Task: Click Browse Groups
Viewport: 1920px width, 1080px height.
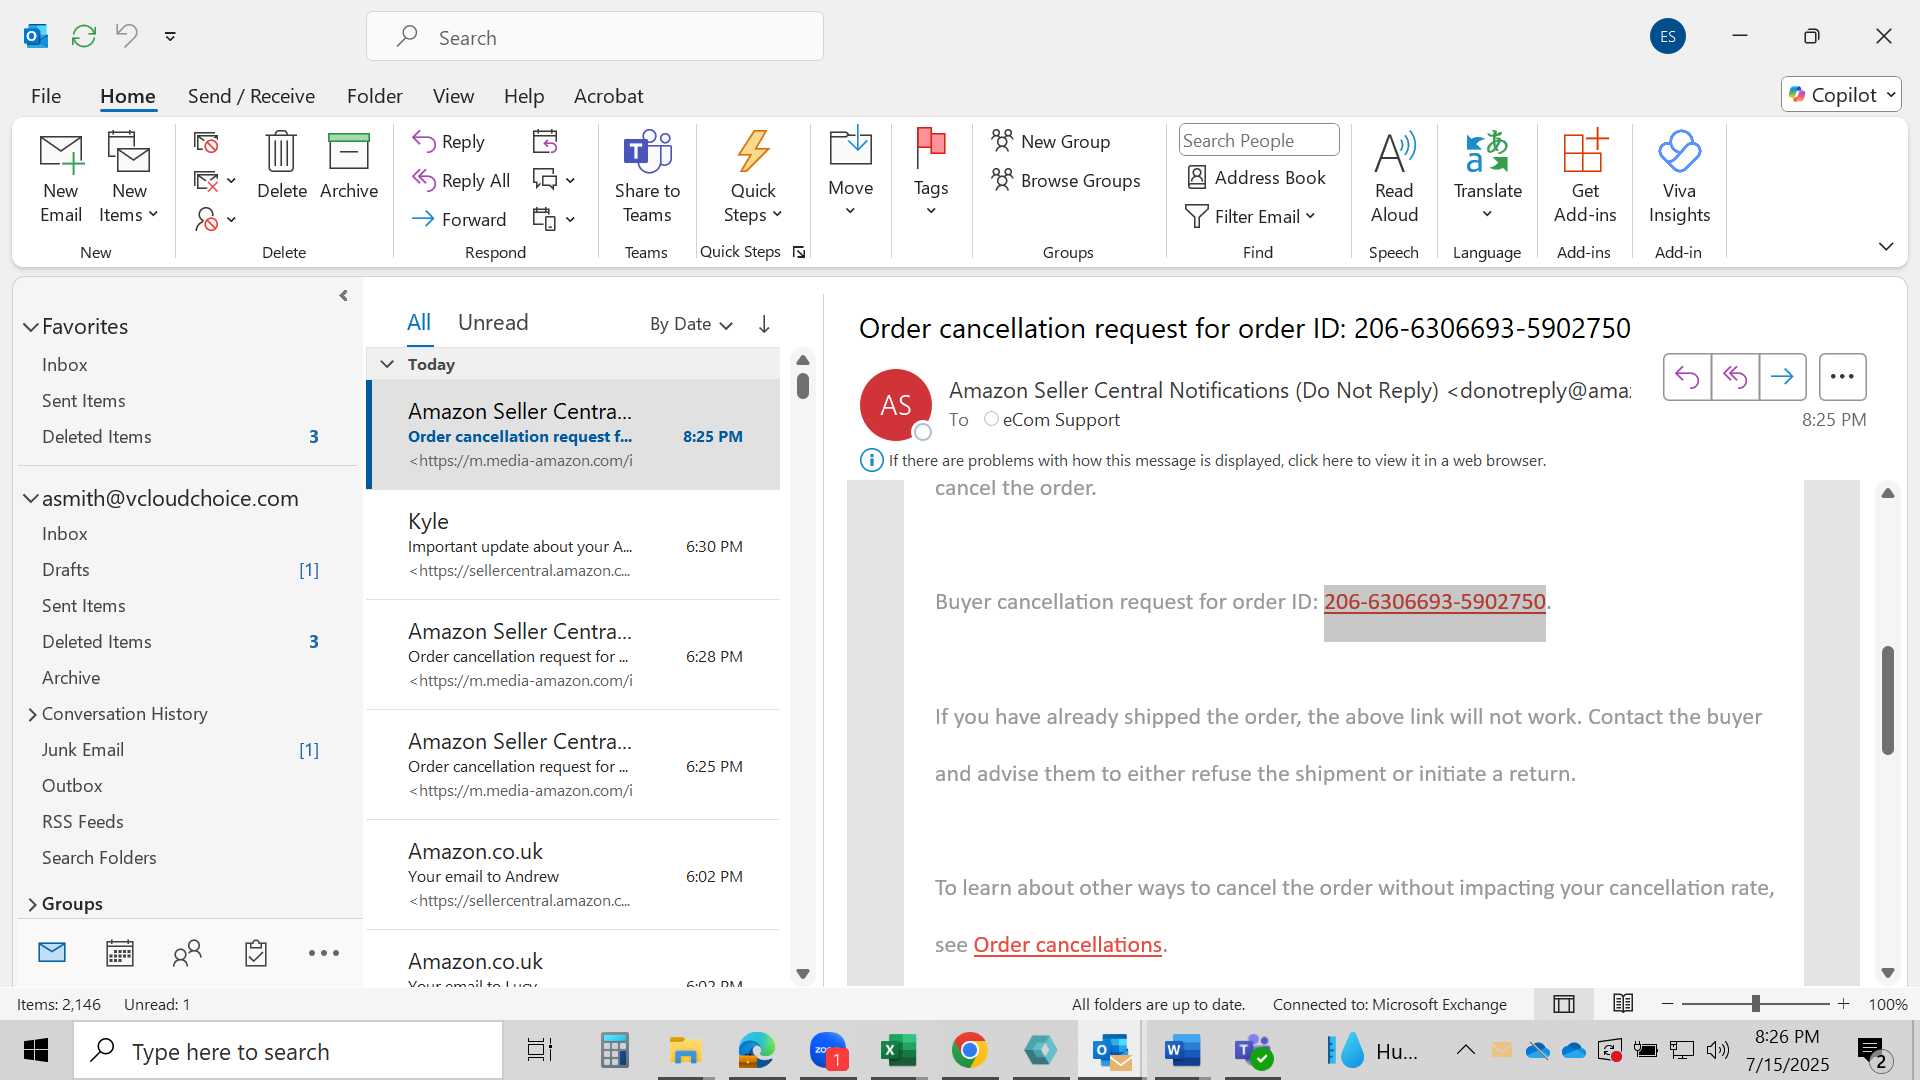Action: pos(1066,180)
